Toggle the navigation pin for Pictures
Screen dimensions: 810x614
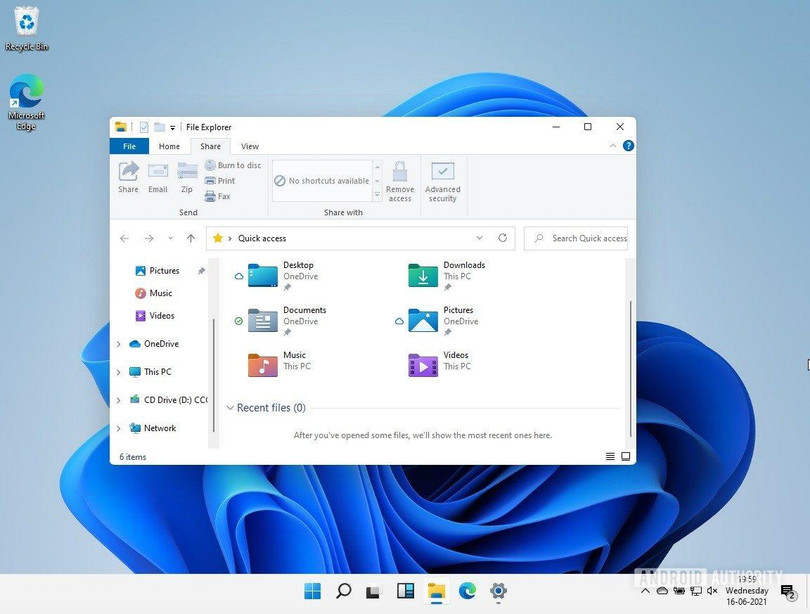pos(201,270)
